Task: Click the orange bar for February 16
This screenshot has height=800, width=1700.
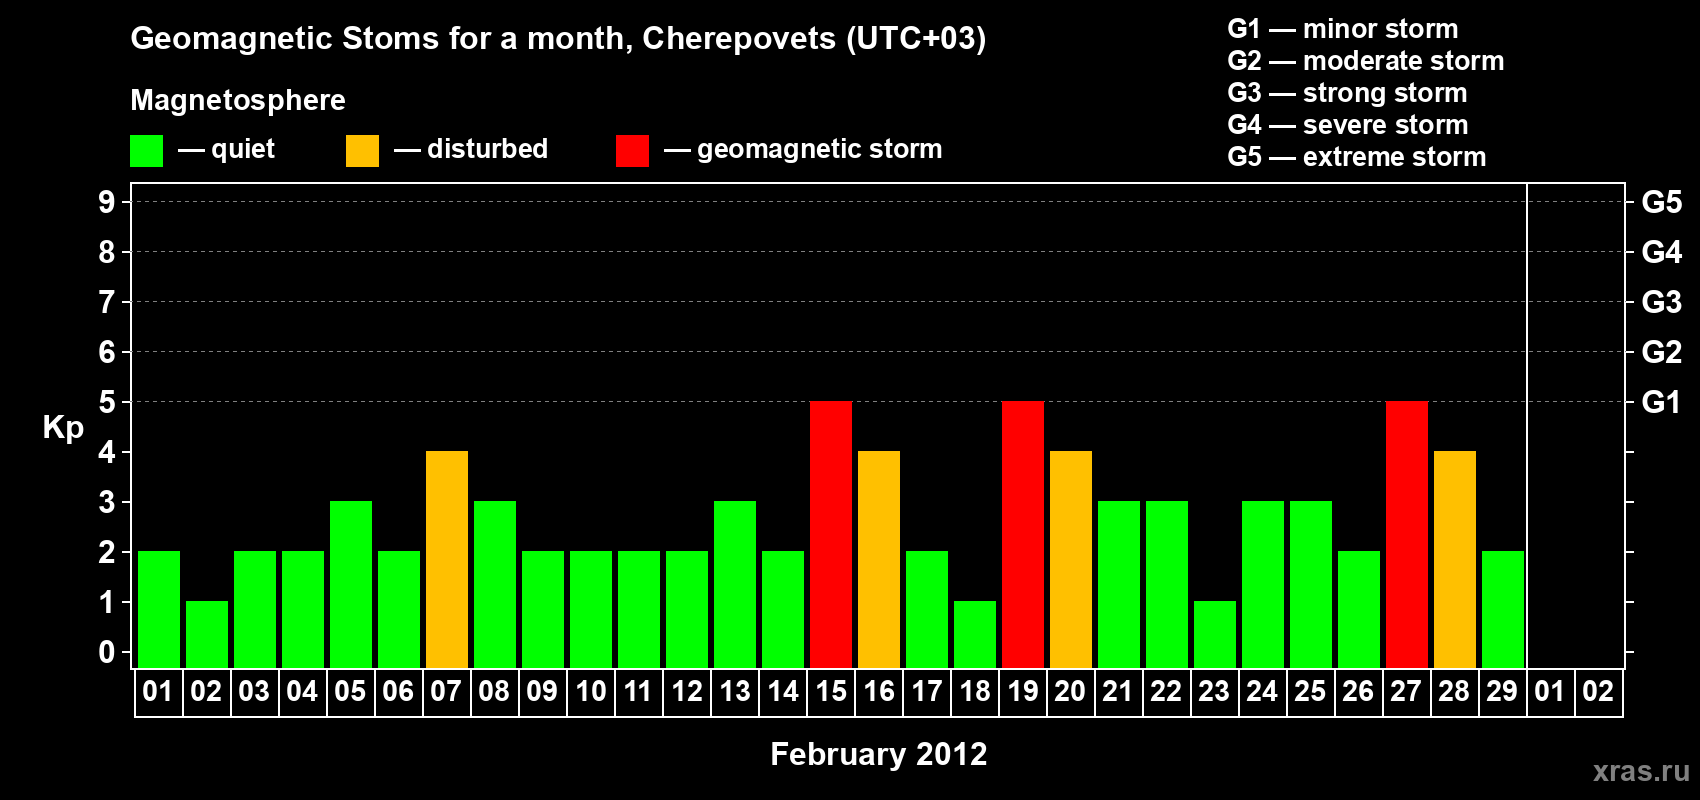Action: (x=879, y=560)
